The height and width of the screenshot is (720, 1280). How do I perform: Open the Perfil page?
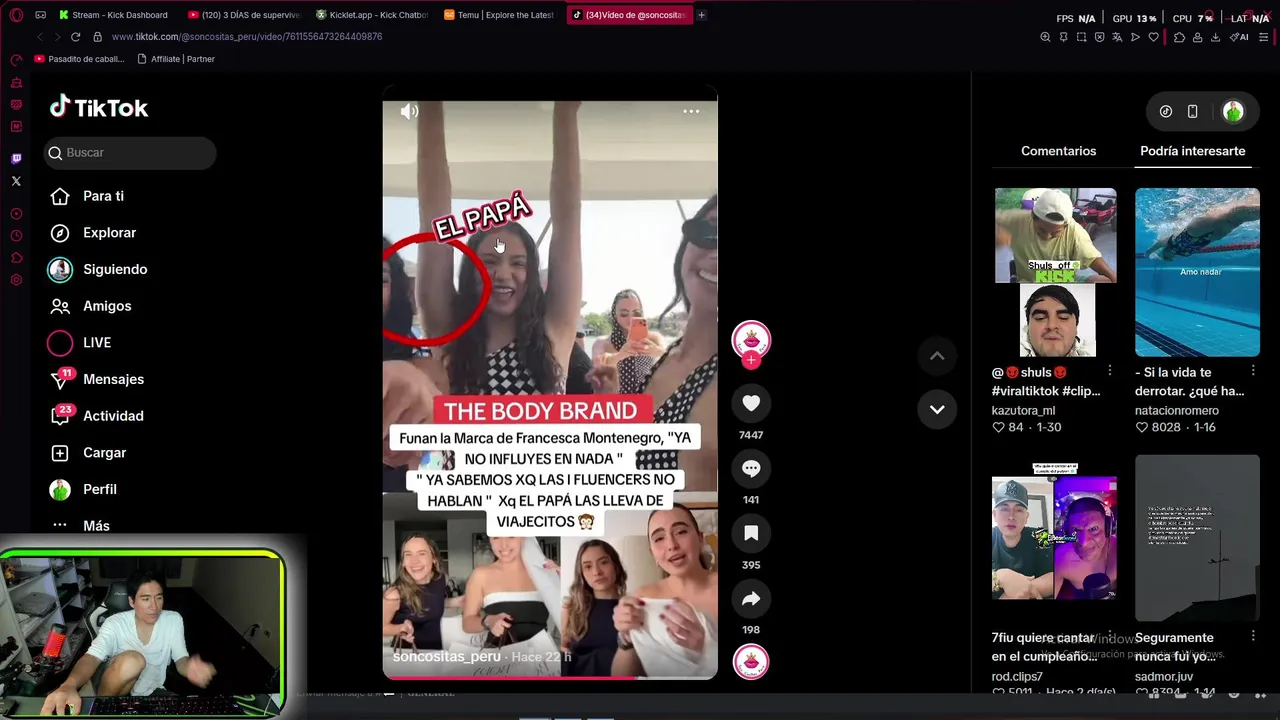point(100,489)
